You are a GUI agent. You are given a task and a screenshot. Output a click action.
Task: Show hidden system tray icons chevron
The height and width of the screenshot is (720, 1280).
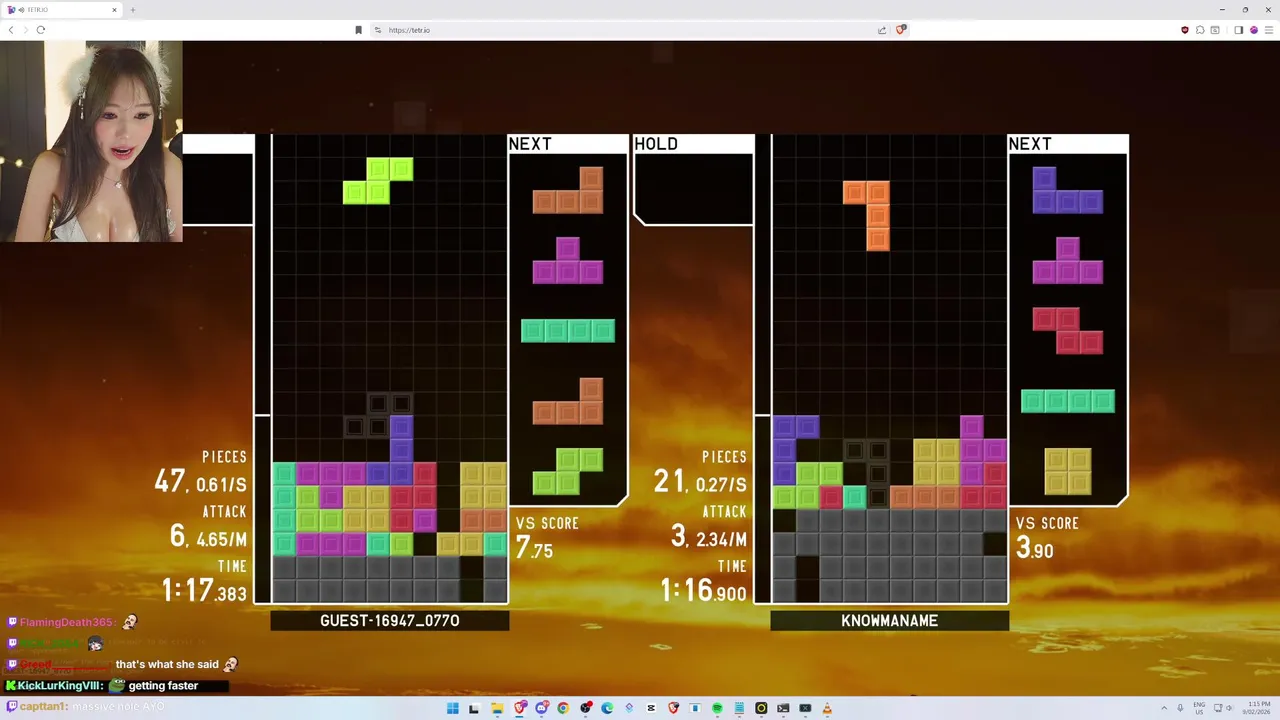[x=1164, y=708]
